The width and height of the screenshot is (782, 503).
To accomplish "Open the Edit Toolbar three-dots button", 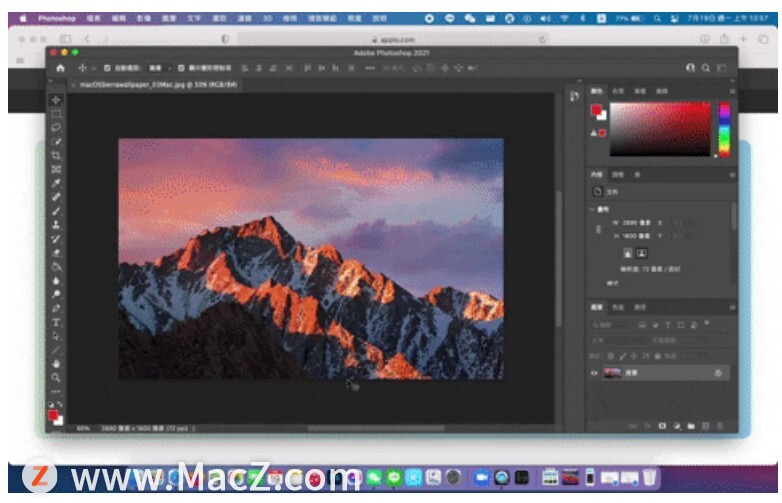I will pos(56,391).
